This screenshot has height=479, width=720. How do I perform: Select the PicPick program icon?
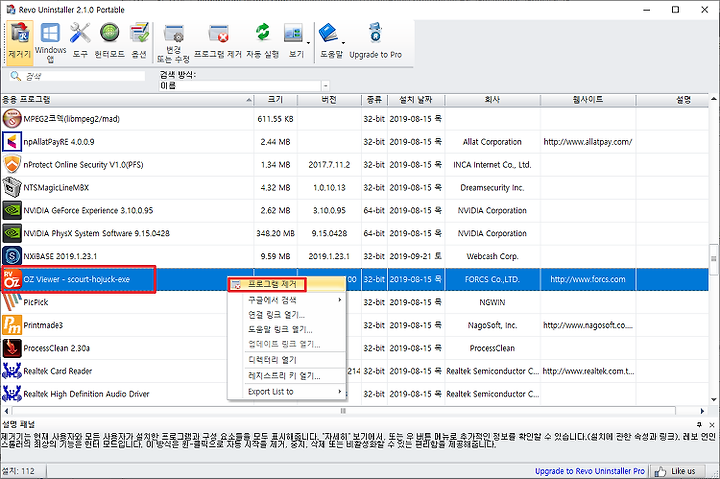pyautogui.click(x=11, y=302)
